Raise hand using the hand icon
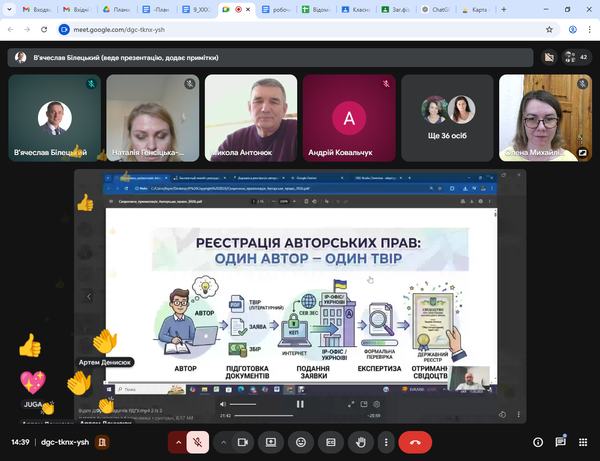 360,442
